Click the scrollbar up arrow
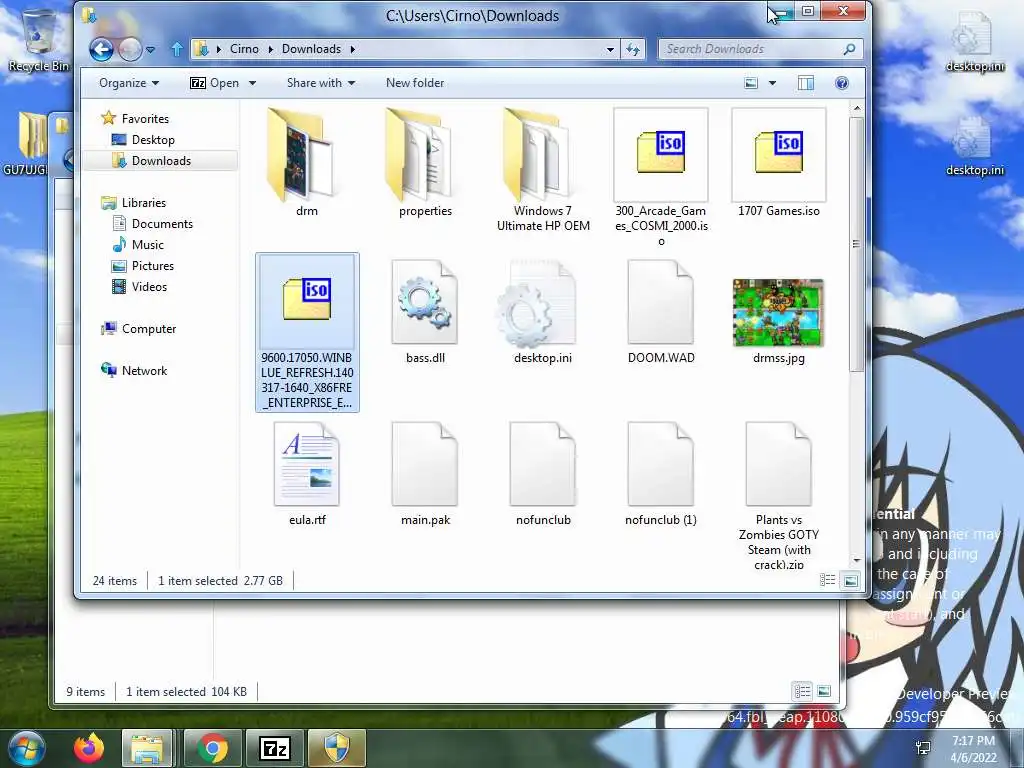 (856, 109)
